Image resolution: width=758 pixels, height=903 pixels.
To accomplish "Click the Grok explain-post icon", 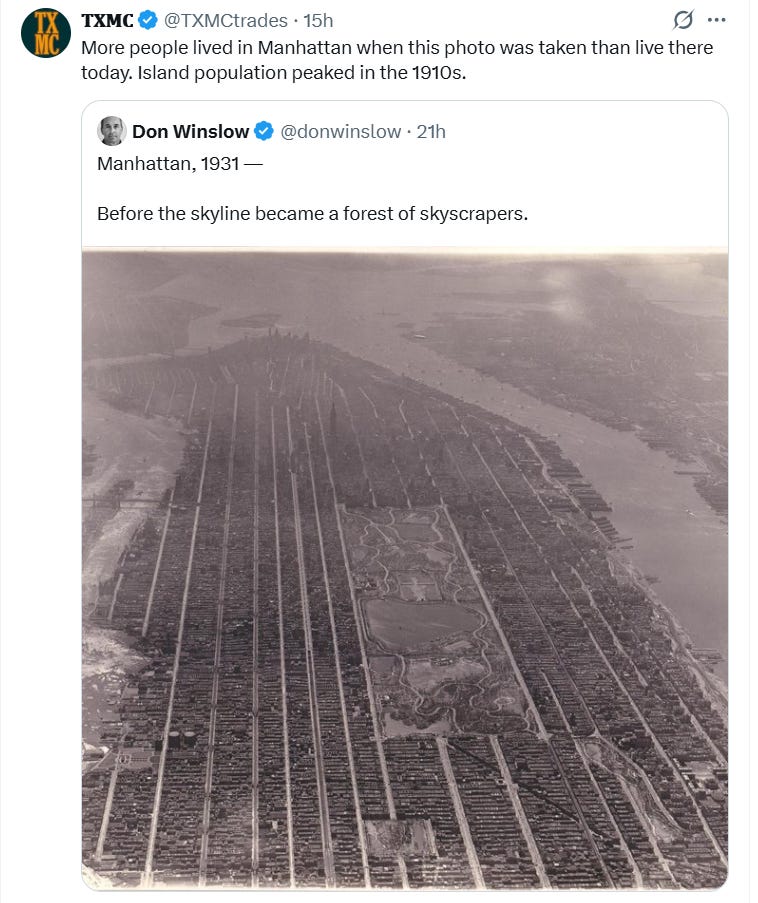I will point(683,20).
